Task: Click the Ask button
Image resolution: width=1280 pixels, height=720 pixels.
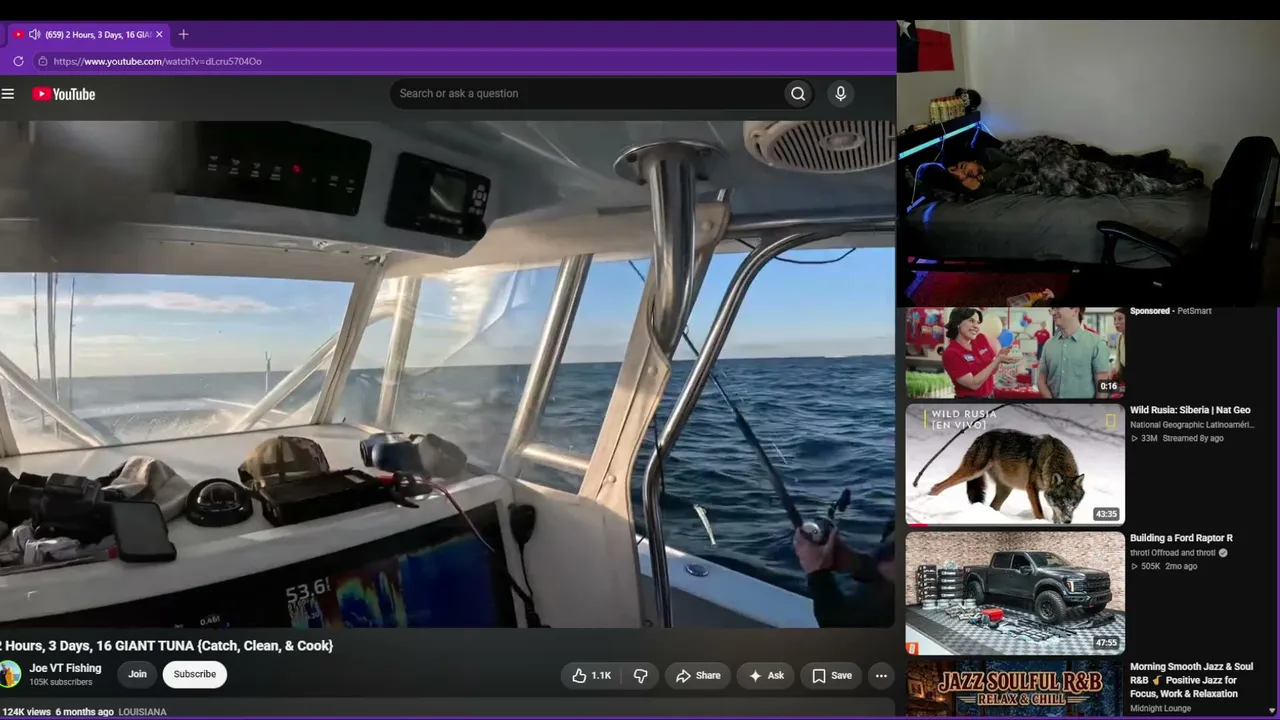Action: pyautogui.click(x=766, y=676)
